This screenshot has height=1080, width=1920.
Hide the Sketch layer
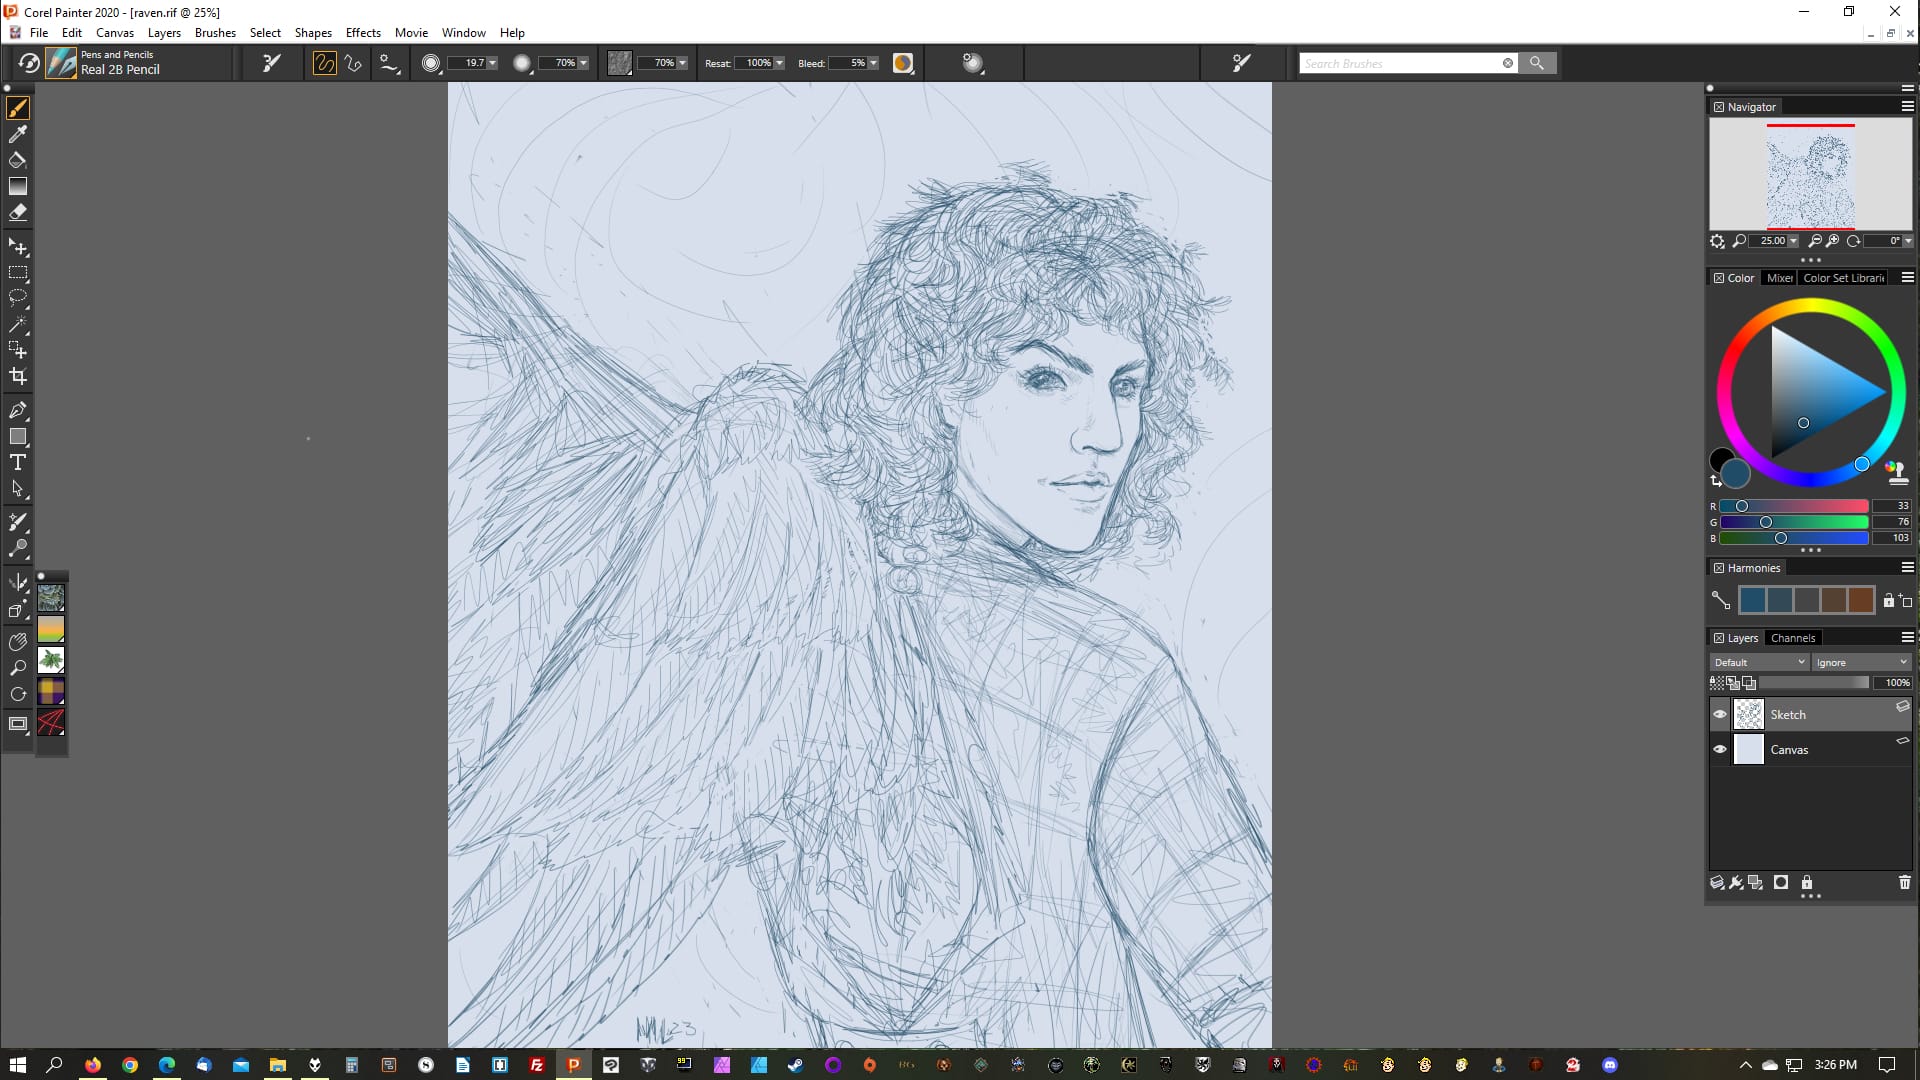pyautogui.click(x=1720, y=714)
